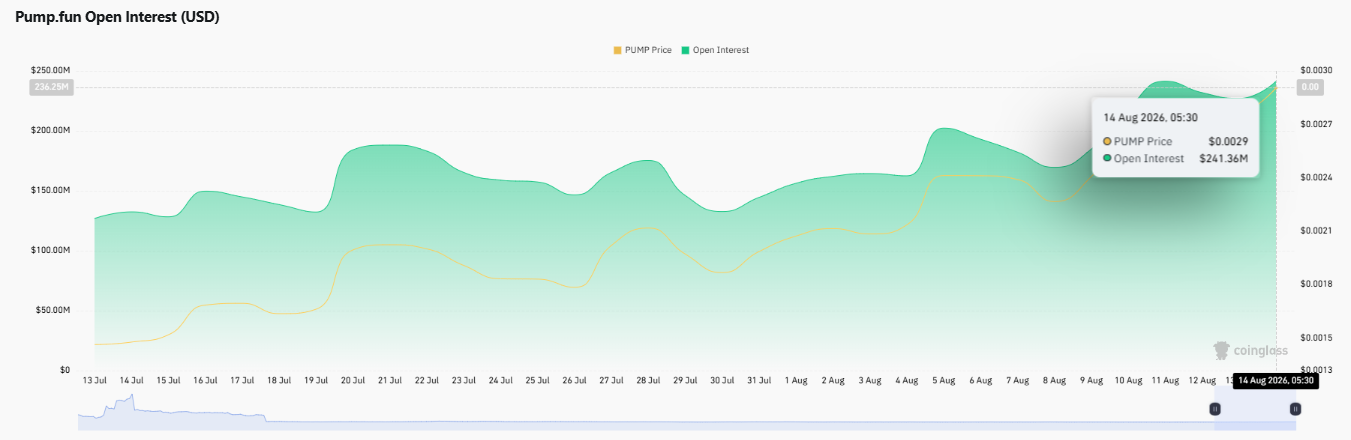
Task: Click the 9 Aug date label
Action: point(1091,381)
